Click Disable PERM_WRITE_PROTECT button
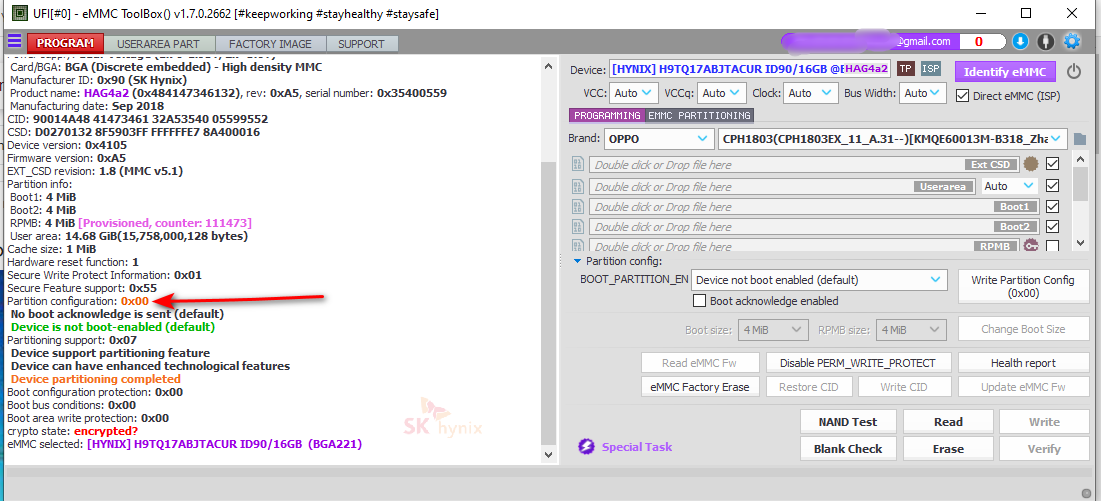Screen dimensions: 1101x501 coord(859,363)
